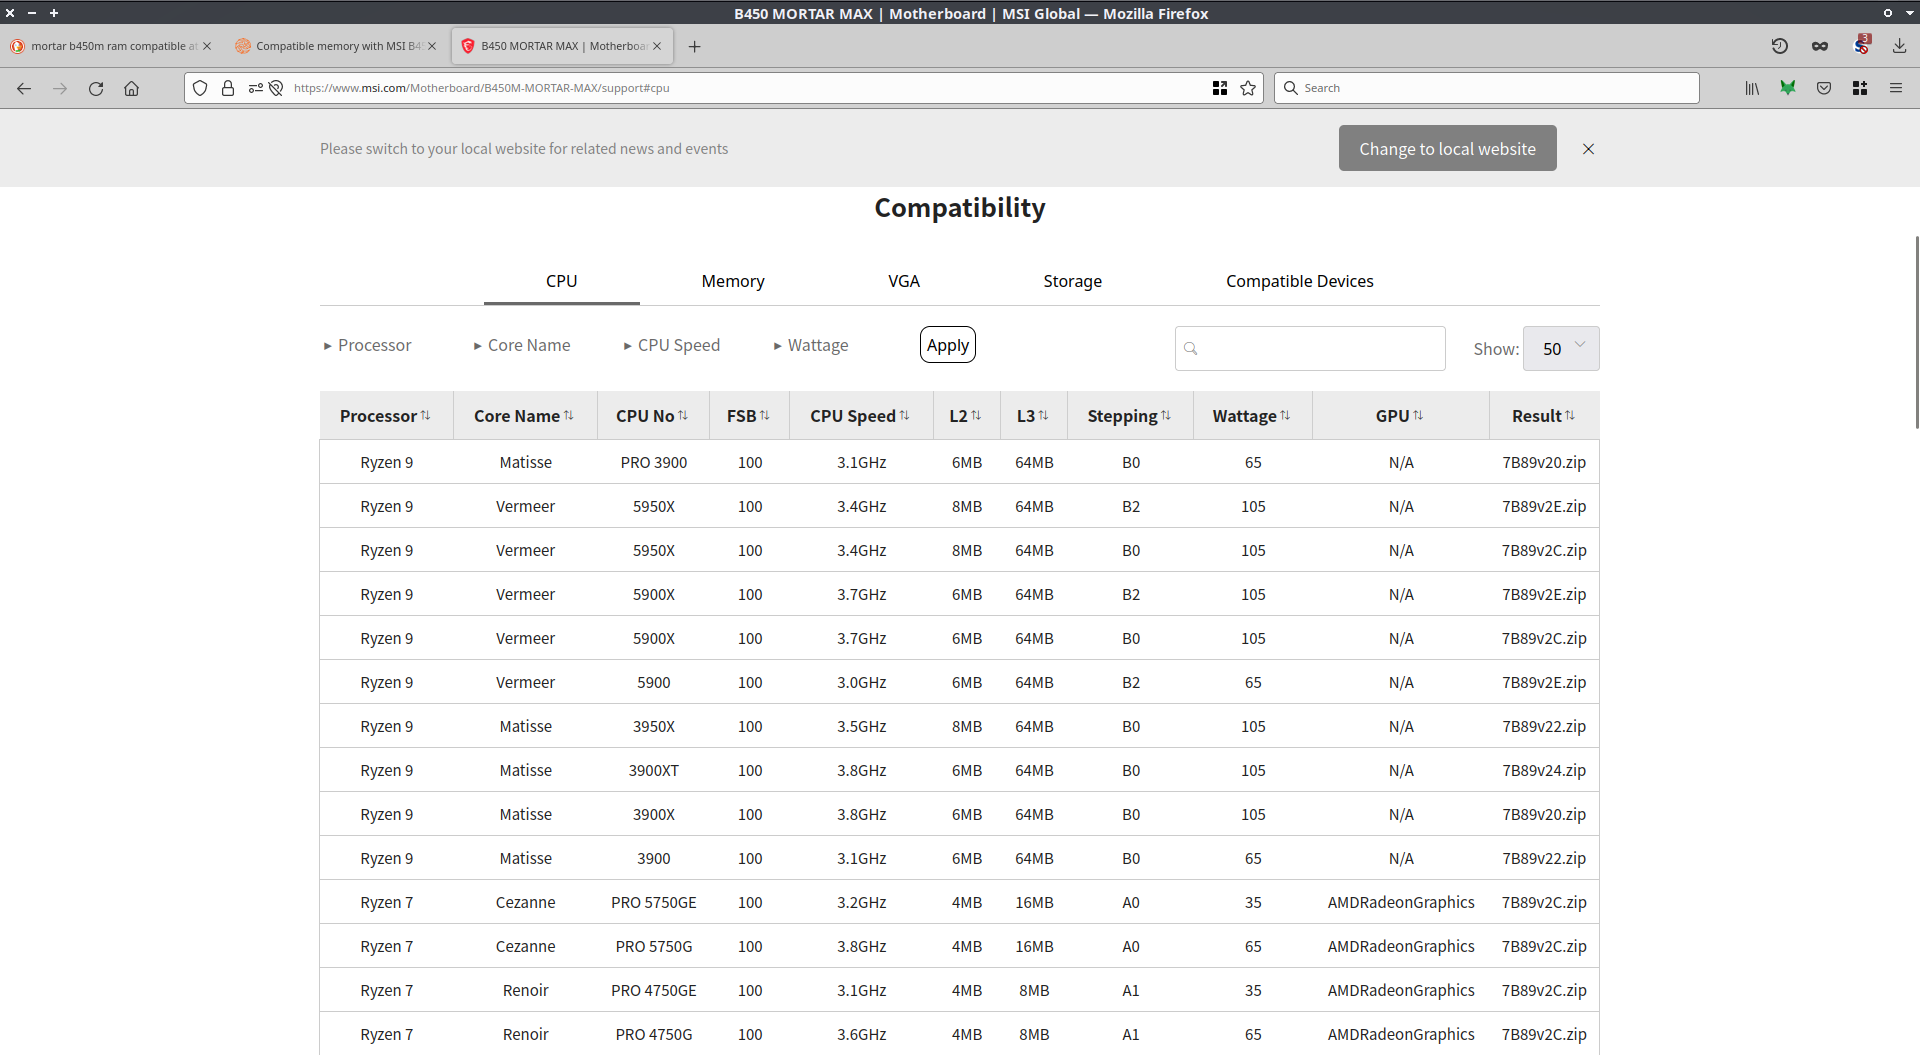The image size is (1920, 1055).
Task: Open the library bookshelf icon
Action: [1752, 88]
